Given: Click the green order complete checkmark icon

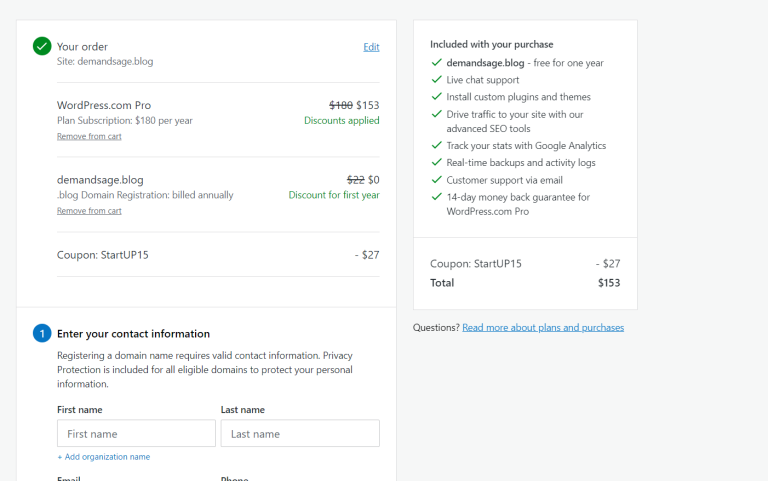Looking at the screenshot, I should [x=42, y=46].
